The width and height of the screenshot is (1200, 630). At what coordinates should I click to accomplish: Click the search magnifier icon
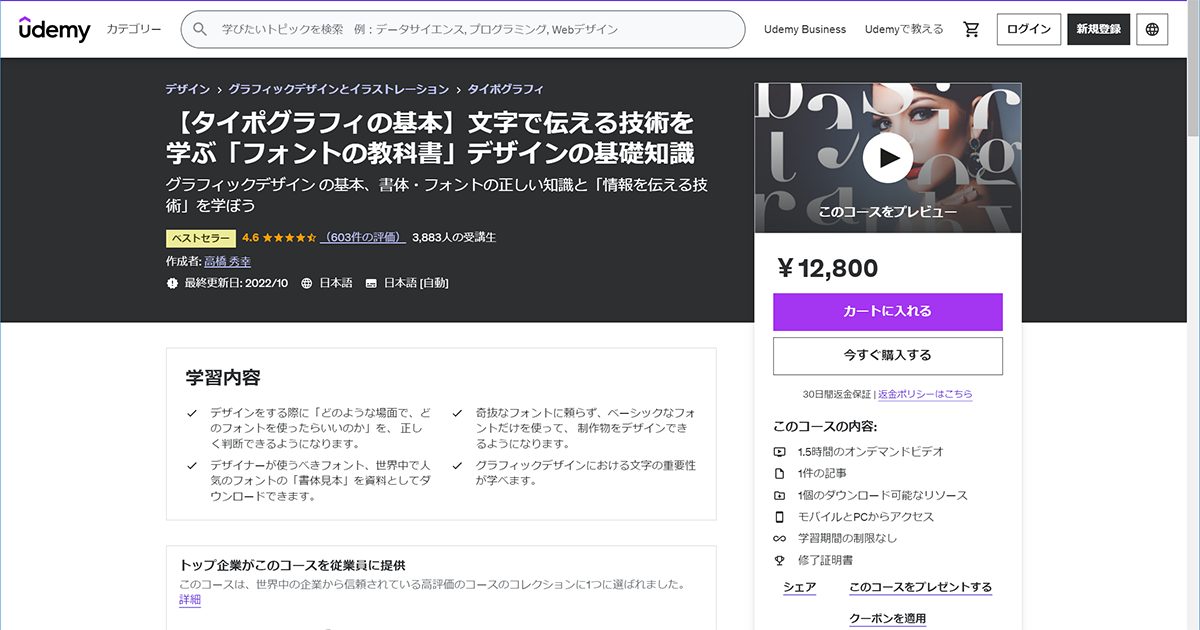pos(200,30)
